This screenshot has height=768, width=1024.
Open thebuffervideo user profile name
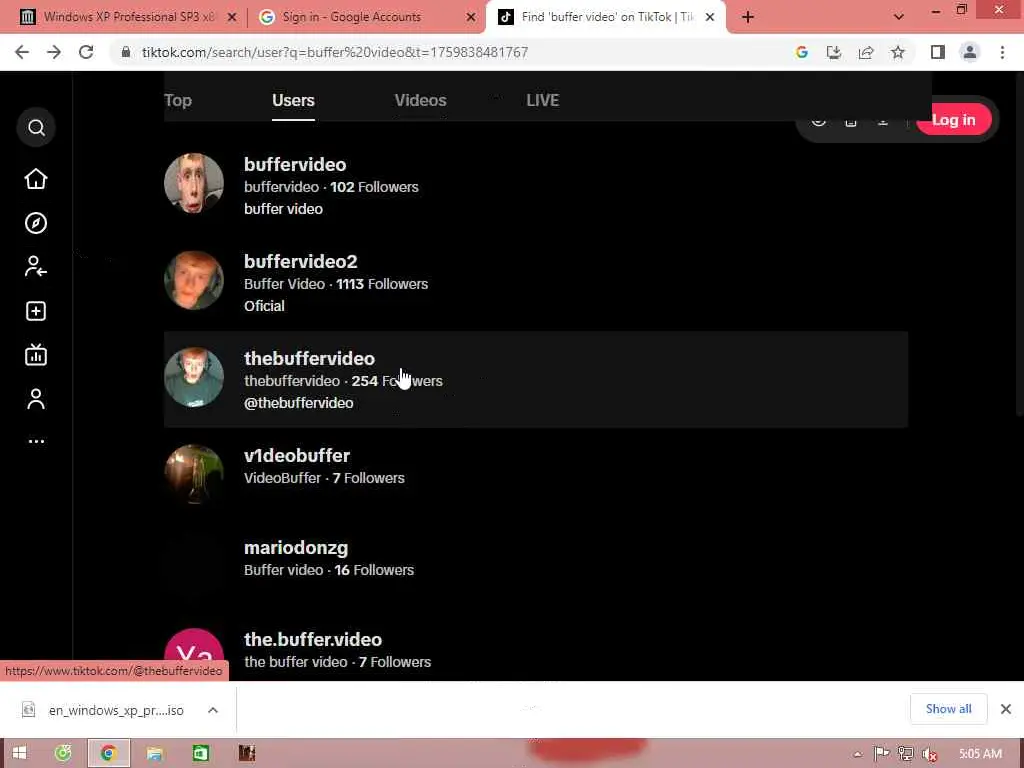coord(309,359)
